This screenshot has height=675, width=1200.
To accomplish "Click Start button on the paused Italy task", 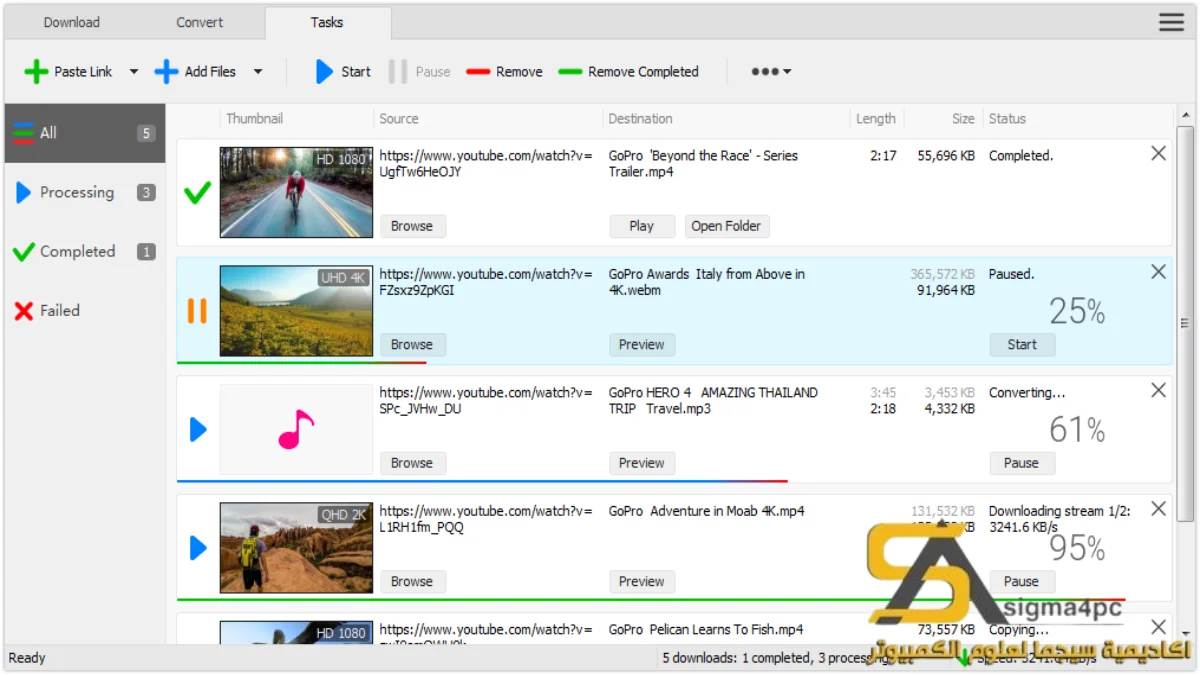I will [1022, 344].
